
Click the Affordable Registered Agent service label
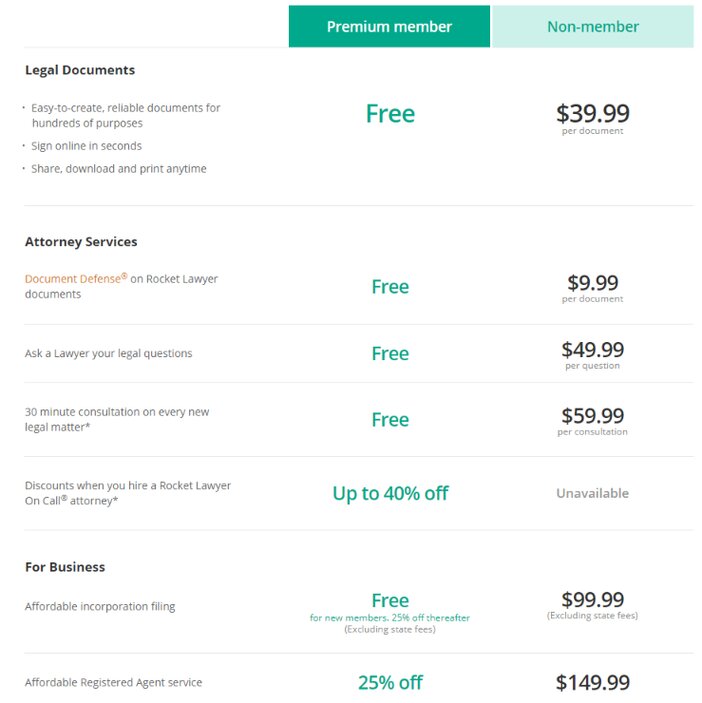pyautogui.click(x=113, y=682)
